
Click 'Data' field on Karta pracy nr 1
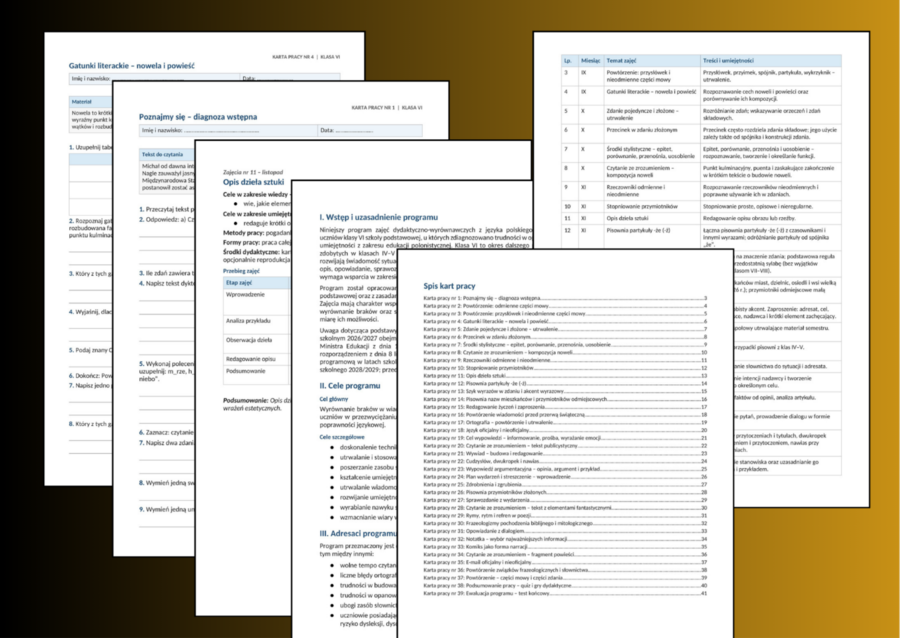(370, 131)
